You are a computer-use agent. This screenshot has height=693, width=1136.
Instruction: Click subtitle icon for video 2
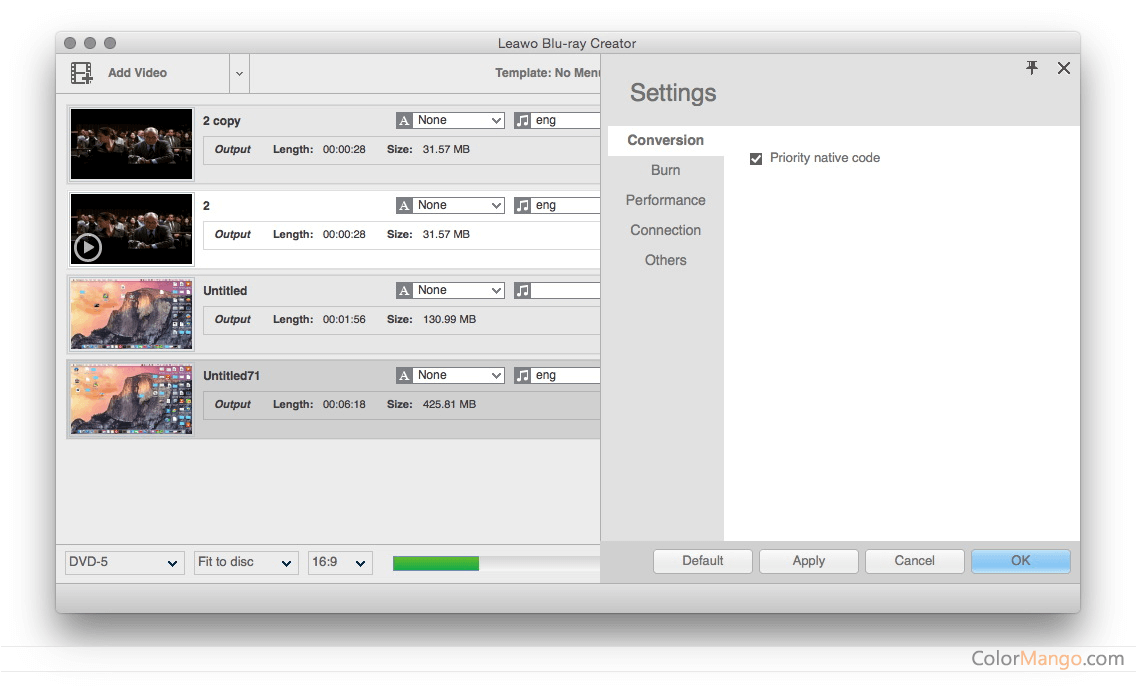pos(404,206)
